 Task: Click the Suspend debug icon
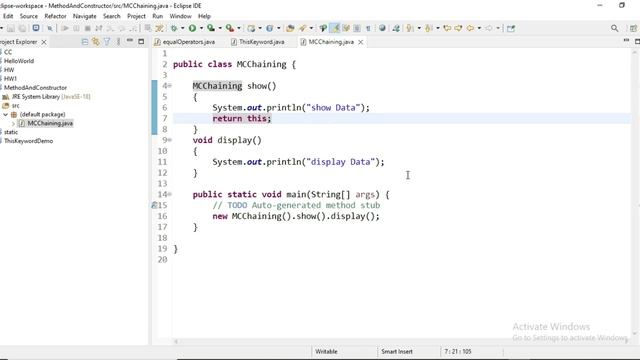pyautogui.click(x=76, y=28)
